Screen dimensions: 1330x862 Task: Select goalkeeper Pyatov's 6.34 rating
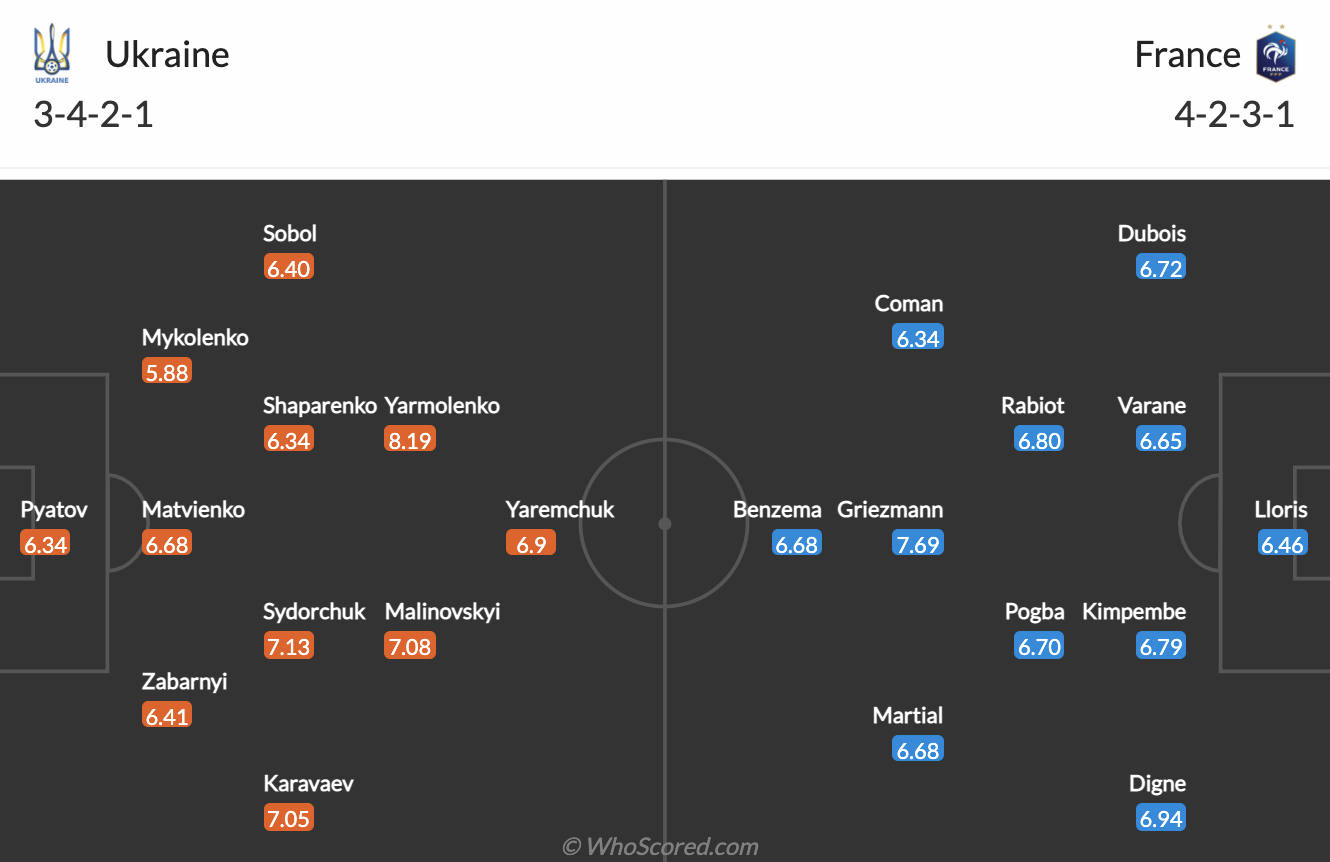point(45,544)
